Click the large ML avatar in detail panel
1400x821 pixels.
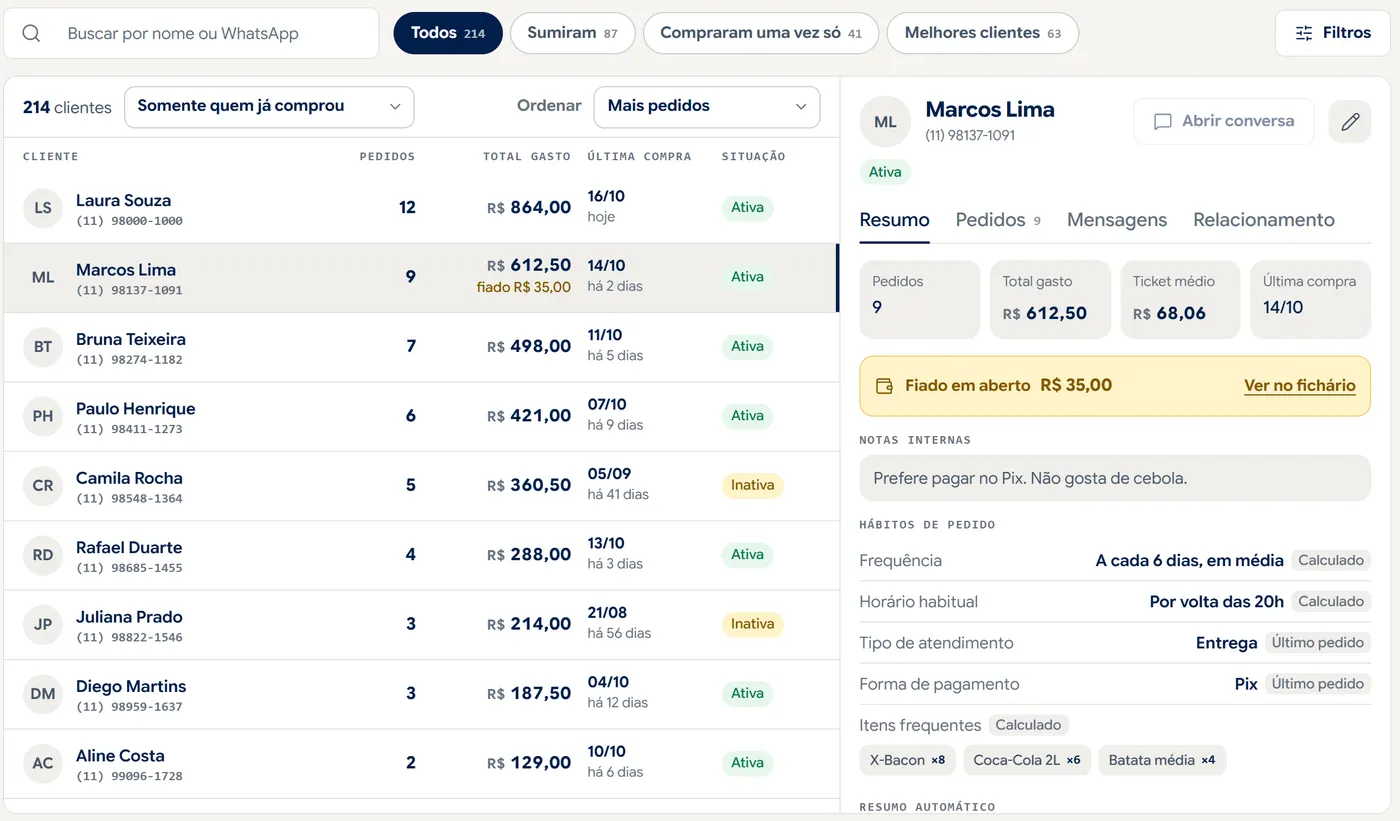[x=885, y=122]
